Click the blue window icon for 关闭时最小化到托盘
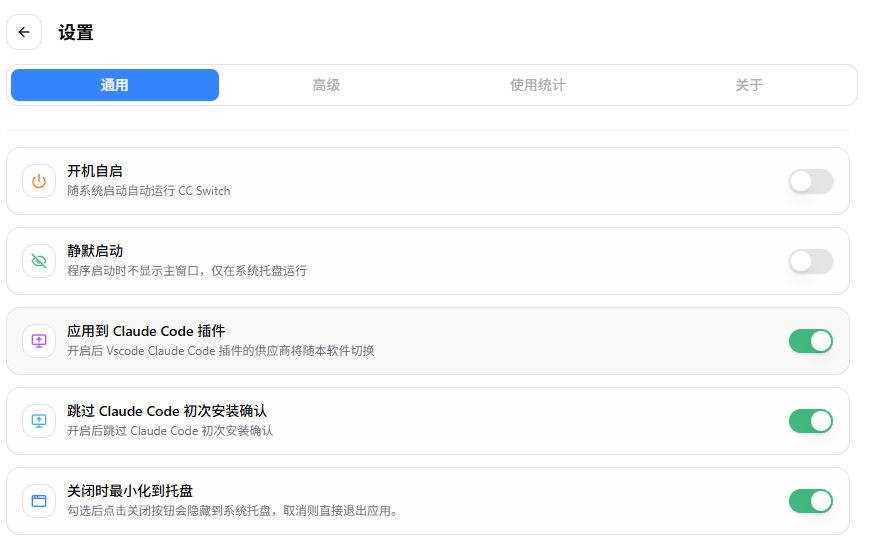The width and height of the screenshot is (873, 556). 39,501
